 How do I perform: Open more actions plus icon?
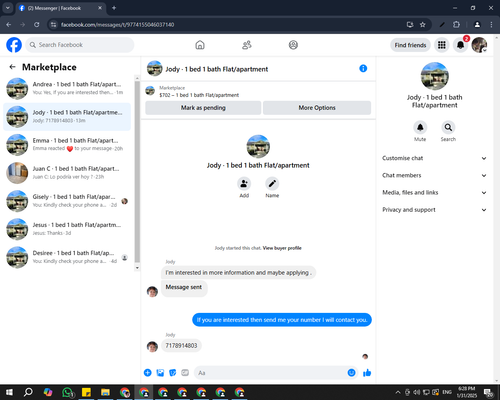[x=148, y=373]
